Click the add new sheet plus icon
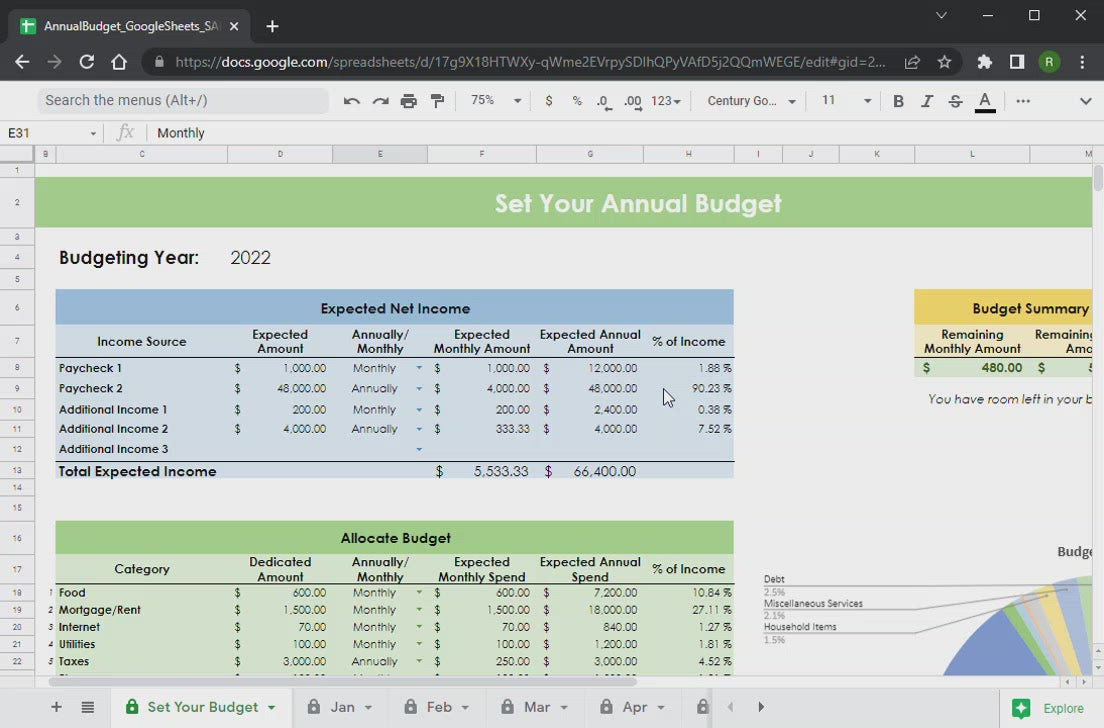Screen dimensions: 1104x728 56,707
